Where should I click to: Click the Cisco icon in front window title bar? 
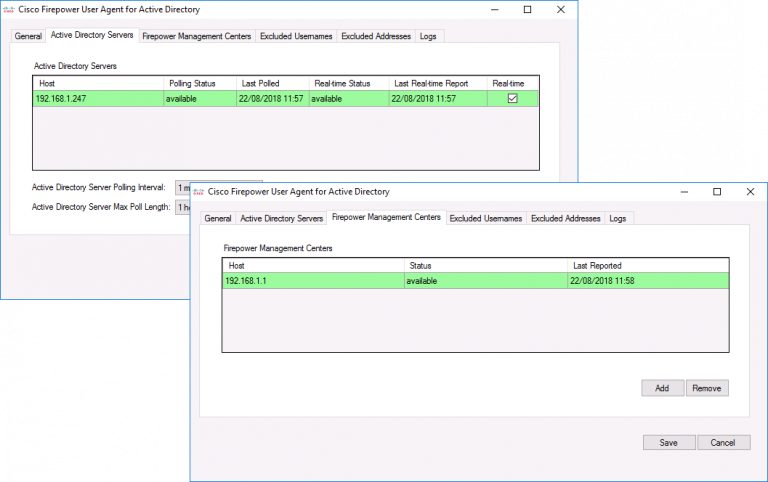point(198,192)
